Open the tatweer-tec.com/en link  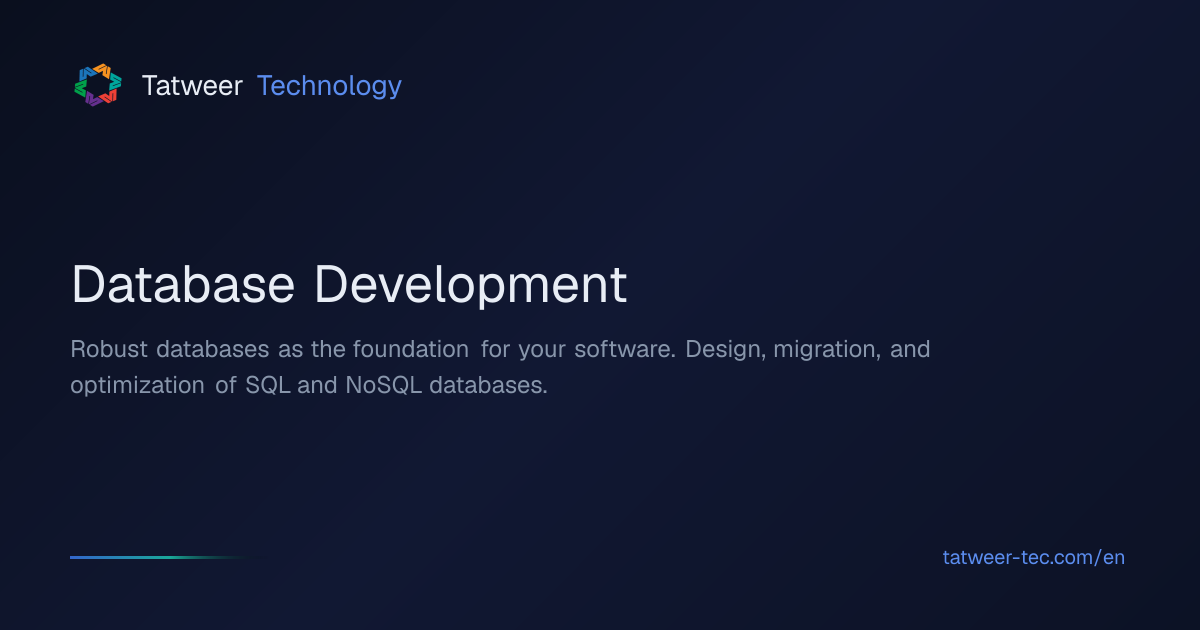[1034, 558]
